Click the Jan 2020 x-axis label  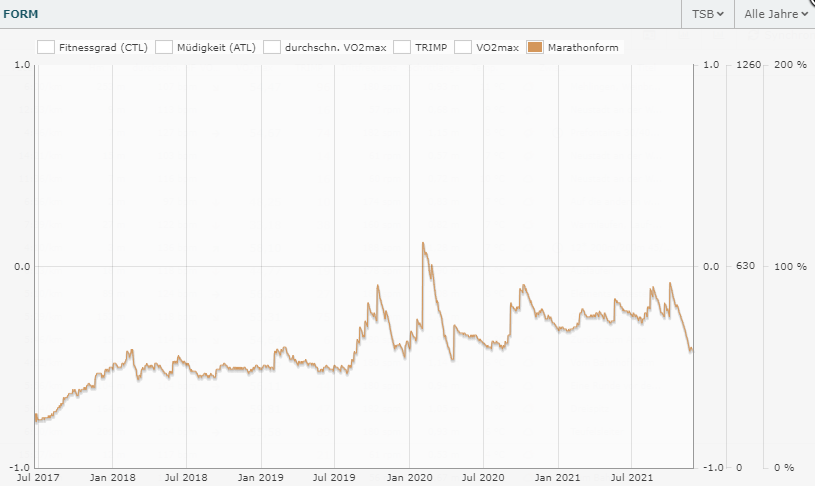tap(409, 478)
